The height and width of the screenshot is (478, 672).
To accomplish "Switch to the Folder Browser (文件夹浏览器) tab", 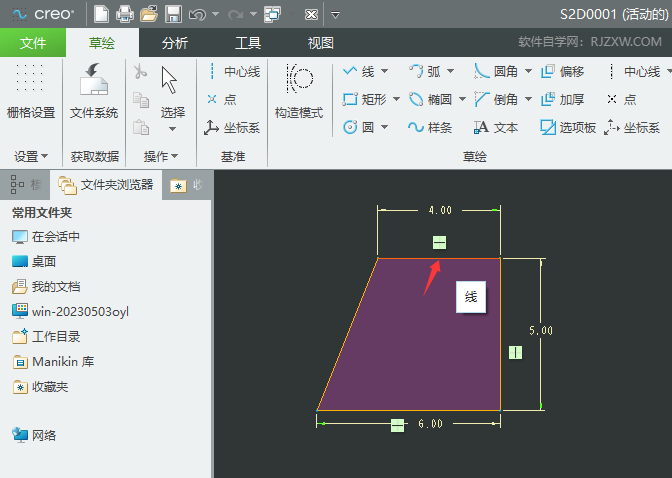I will (106, 185).
